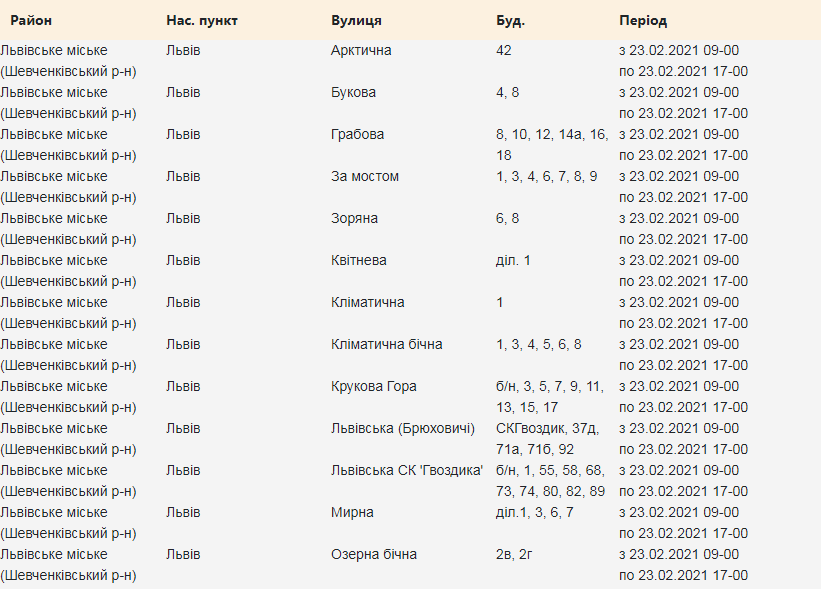Image resolution: width=821 pixels, height=589 pixels.
Task: Select the 'За мостом' street cell
Action: click(x=365, y=176)
